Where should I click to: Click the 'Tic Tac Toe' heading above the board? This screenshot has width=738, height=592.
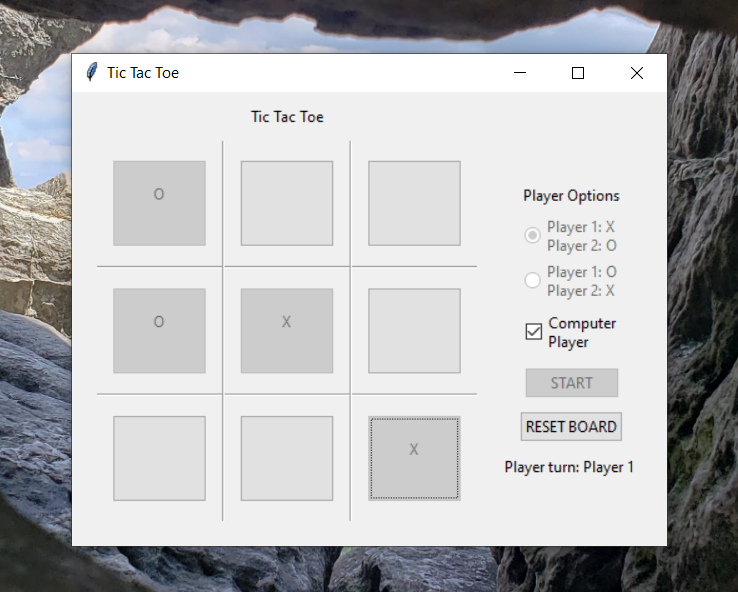[x=287, y=117]
